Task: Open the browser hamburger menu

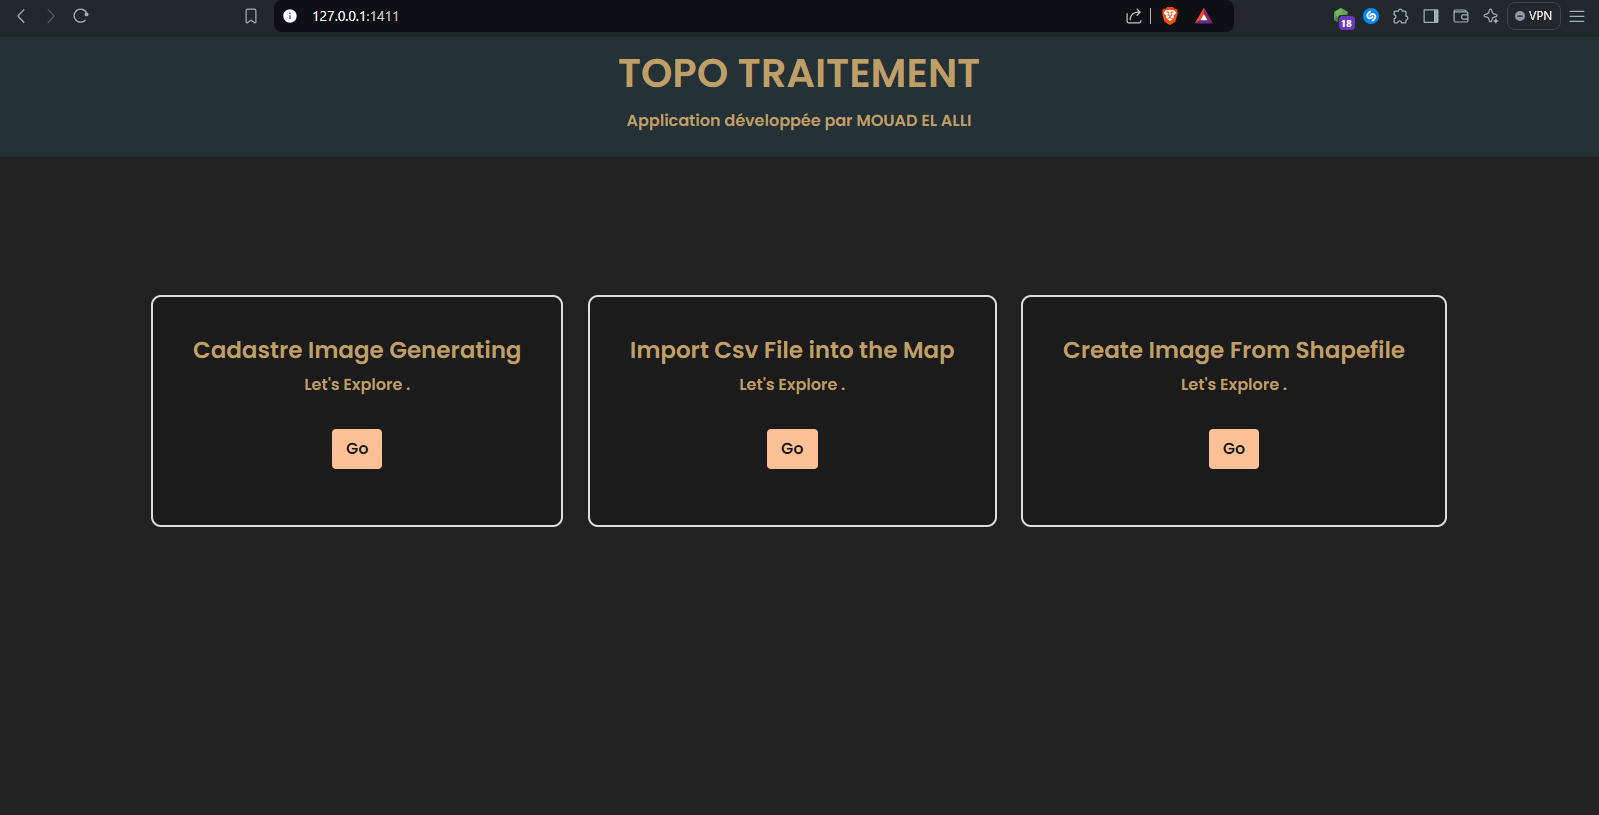Action: 1577,16
